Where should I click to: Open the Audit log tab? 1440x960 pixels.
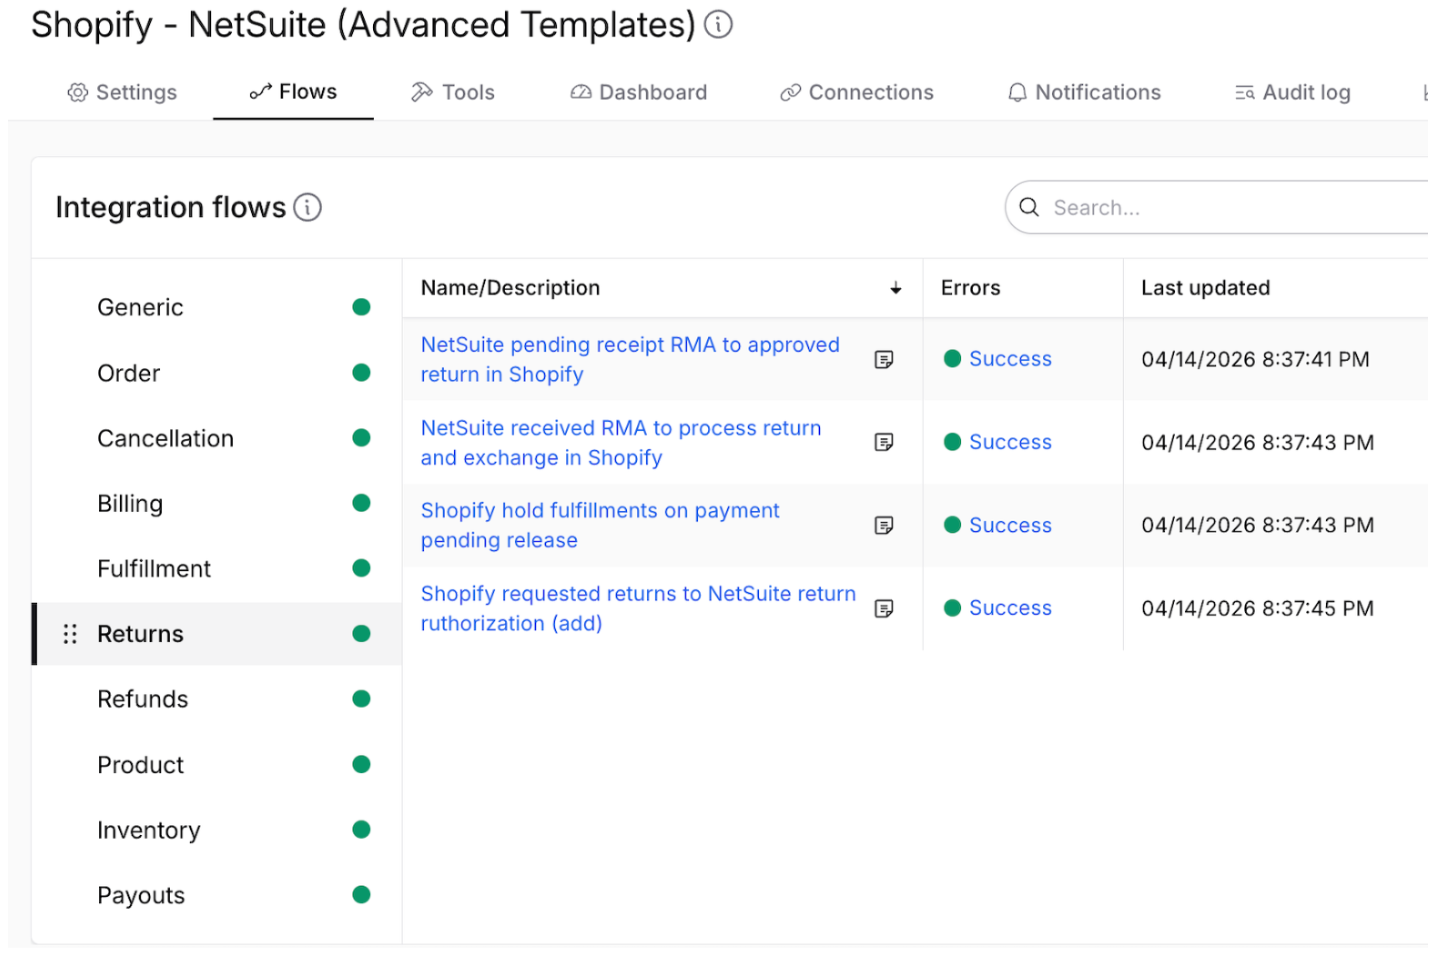(1293, 92)
